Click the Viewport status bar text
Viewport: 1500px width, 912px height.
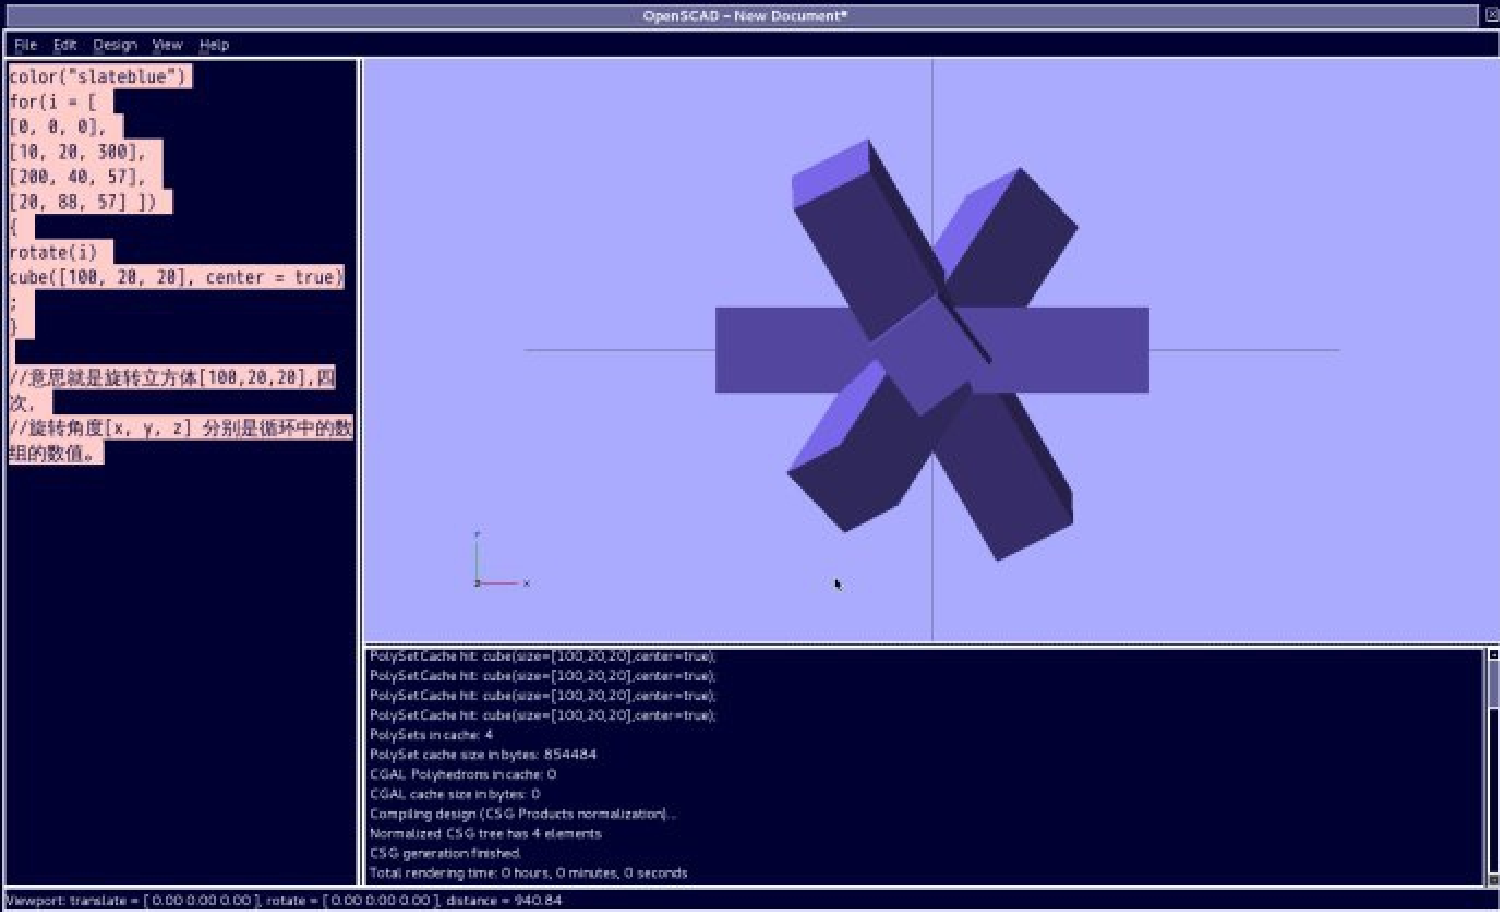tap(284, 900)
